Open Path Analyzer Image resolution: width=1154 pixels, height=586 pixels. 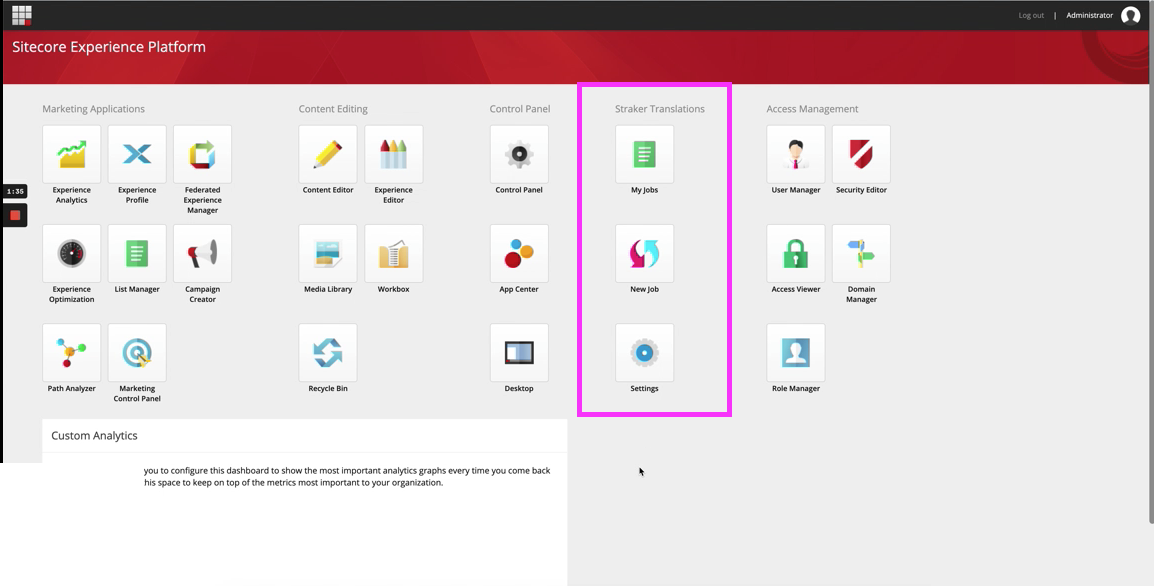pyautogui.click(x=71, y=353)
